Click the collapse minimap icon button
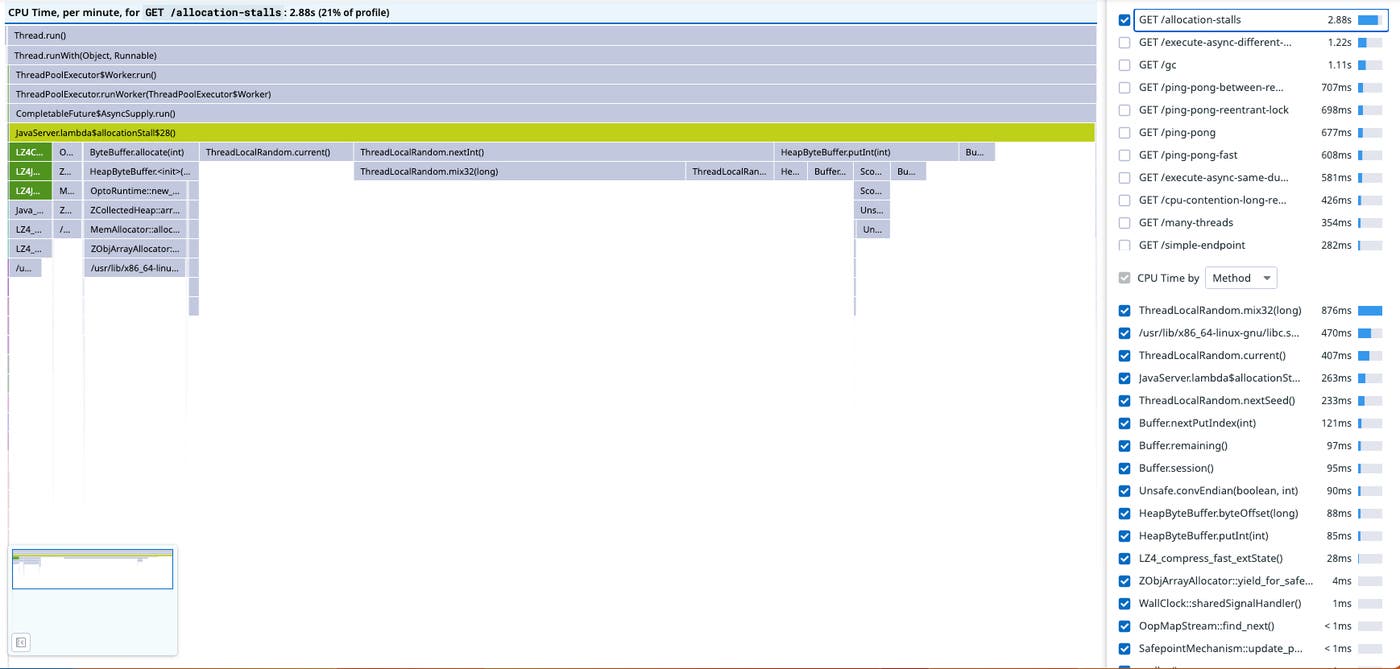The height and width of the screenshot is (669, 1400). click(21, 642)
